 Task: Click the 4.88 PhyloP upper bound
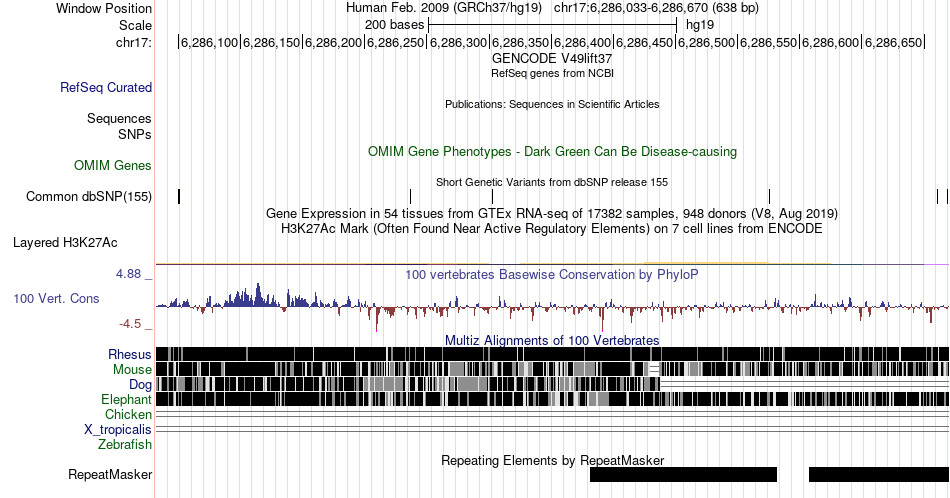point(128,274)
